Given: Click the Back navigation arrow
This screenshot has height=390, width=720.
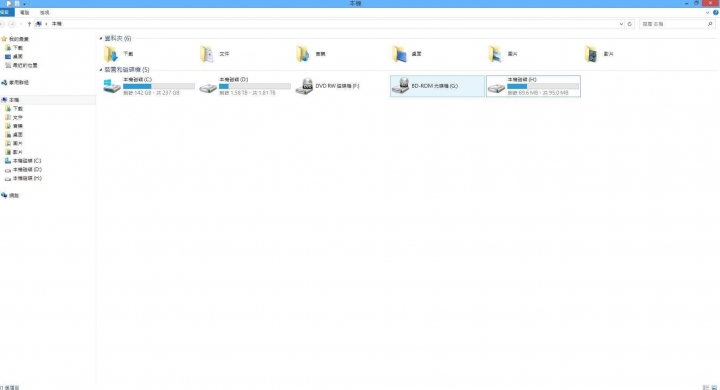Looking at the screenshot, I should (x=2, y=24).
